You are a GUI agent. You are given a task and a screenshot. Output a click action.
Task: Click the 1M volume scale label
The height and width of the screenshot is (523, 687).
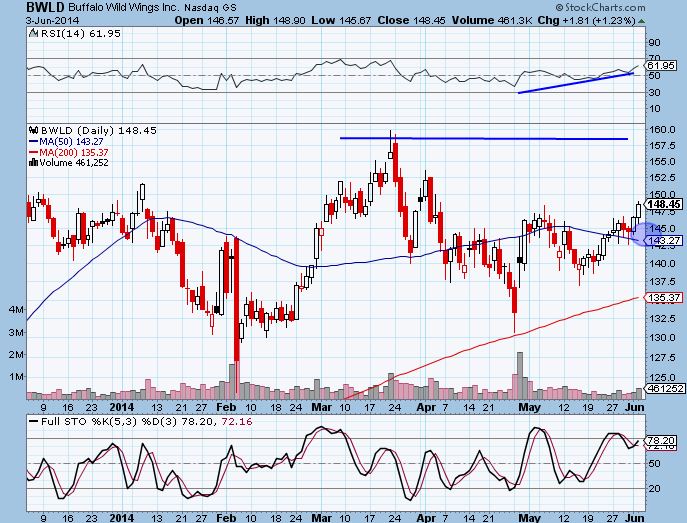16,377
